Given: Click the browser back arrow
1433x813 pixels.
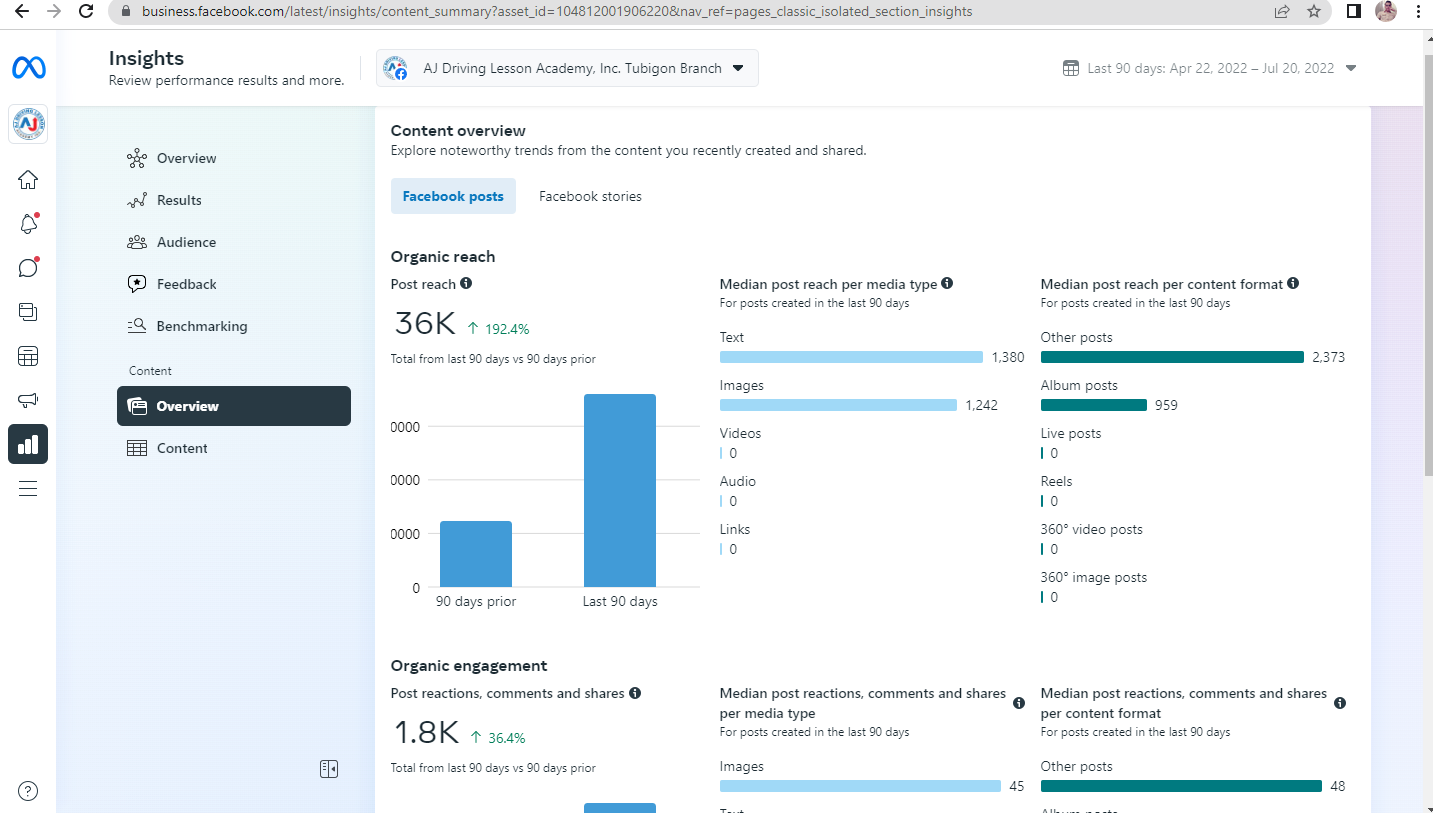Looking at the screenshot, I should coord(22,12).
